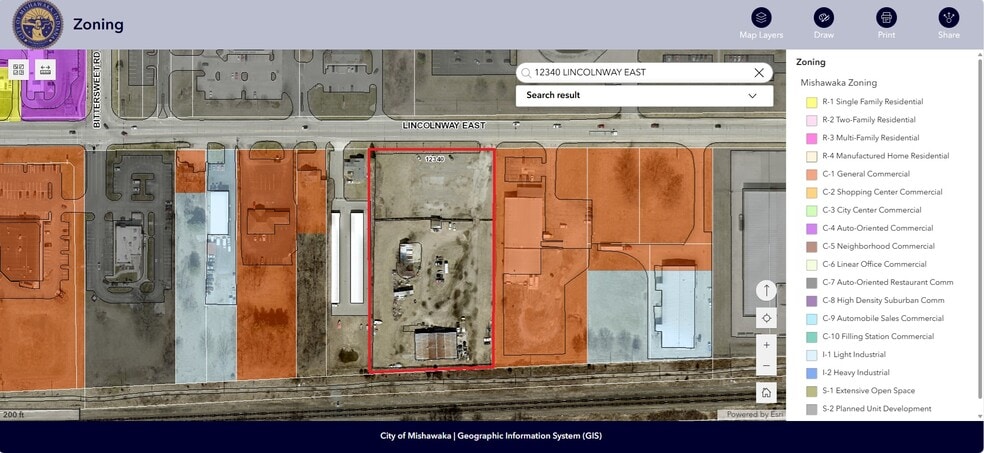
Task: Click the 12340 highlighted parcel on map
Action: point(432,260)
